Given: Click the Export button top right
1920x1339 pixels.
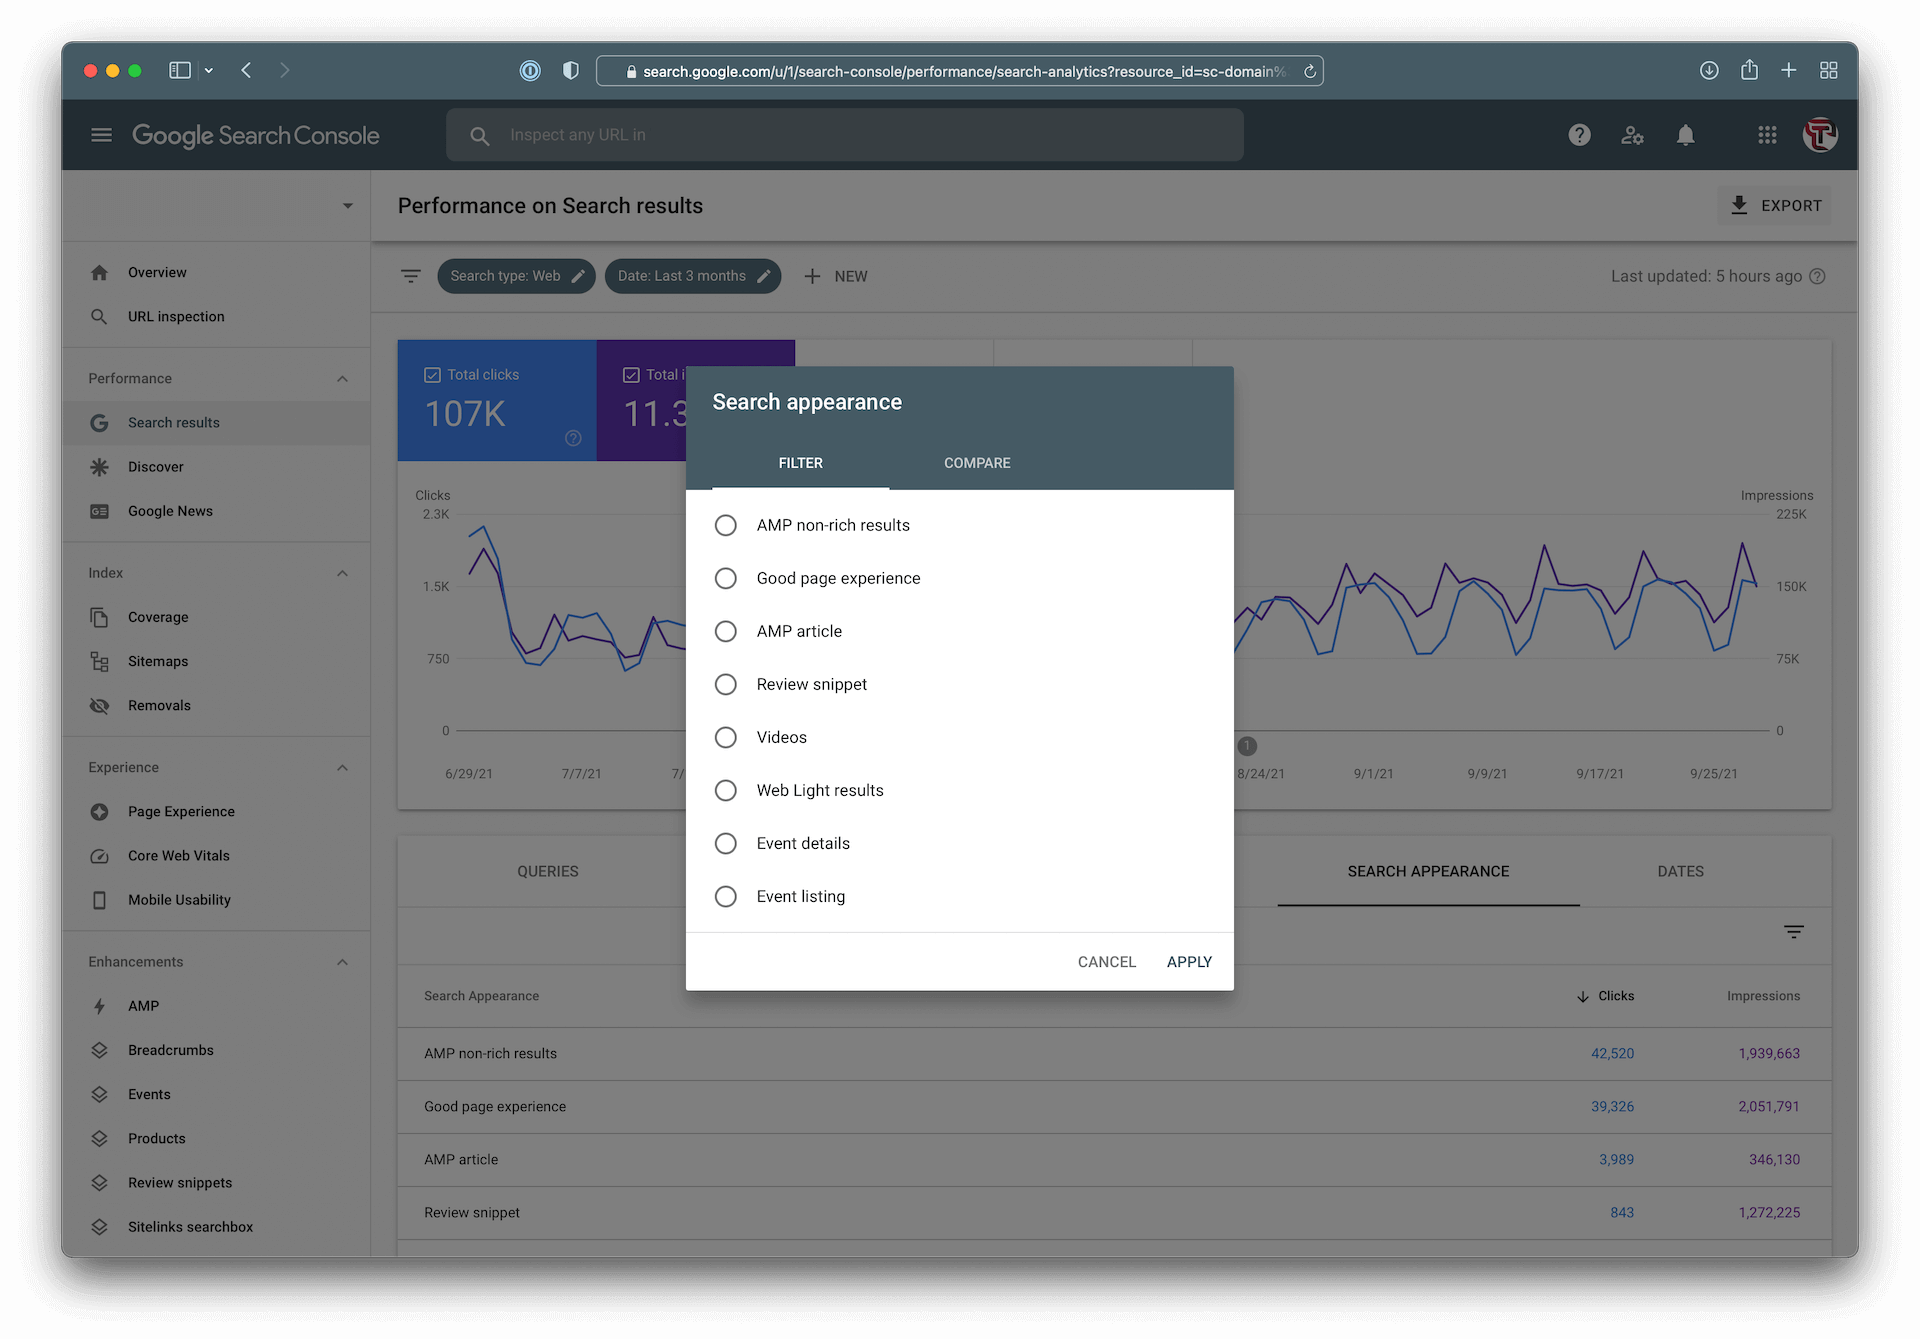Looking at the screenshot, I should click(1776, 206).
